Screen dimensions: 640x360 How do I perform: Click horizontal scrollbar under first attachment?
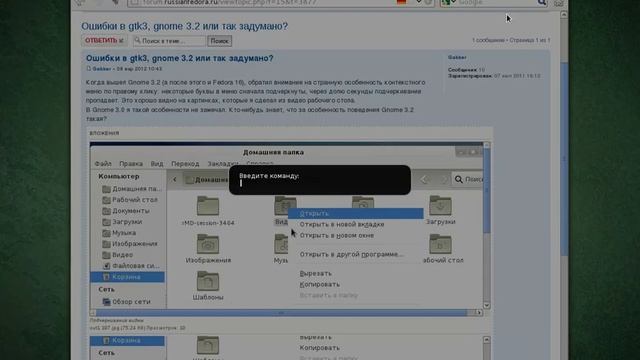[281, 313]
